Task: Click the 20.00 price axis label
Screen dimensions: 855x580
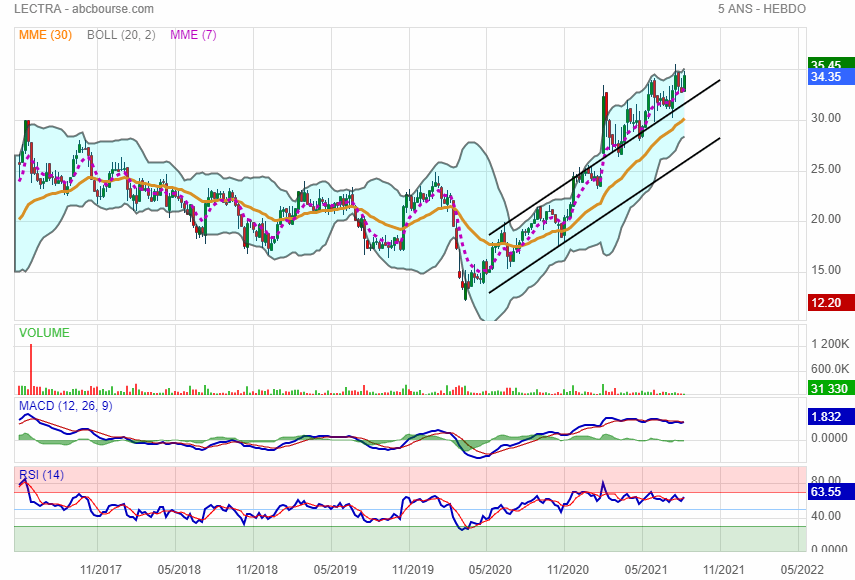Action: [826, 219]
